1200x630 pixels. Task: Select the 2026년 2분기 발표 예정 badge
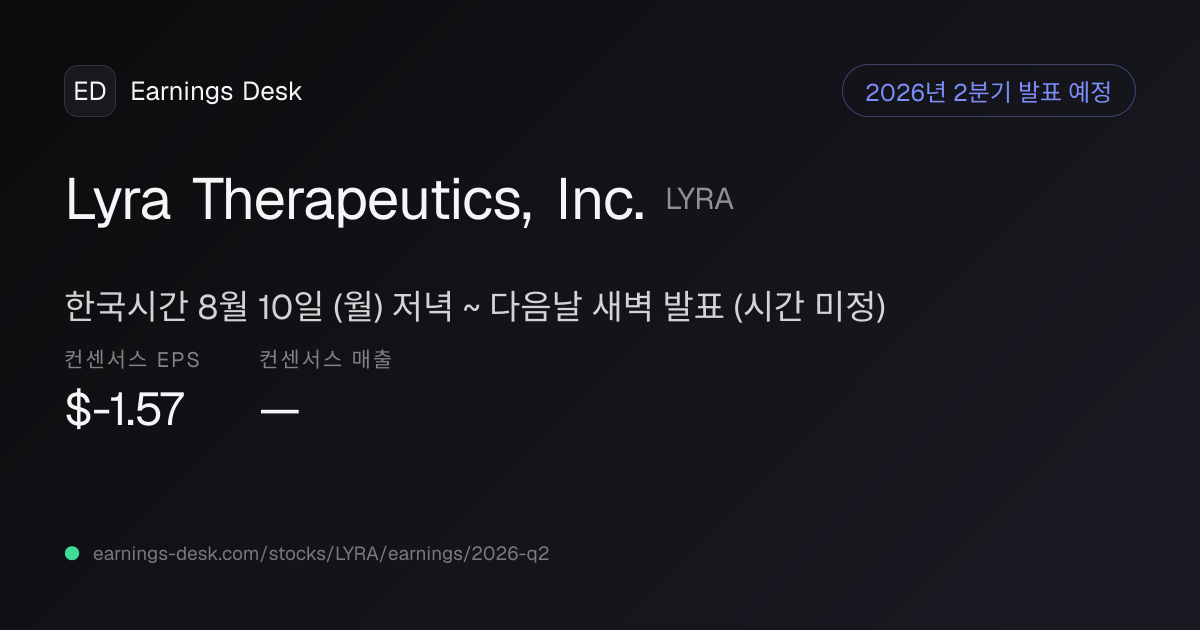[988, 91]
